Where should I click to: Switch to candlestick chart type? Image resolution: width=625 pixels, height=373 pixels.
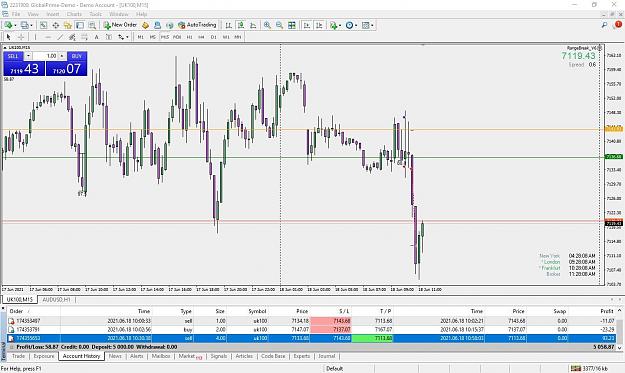(241, 25)
